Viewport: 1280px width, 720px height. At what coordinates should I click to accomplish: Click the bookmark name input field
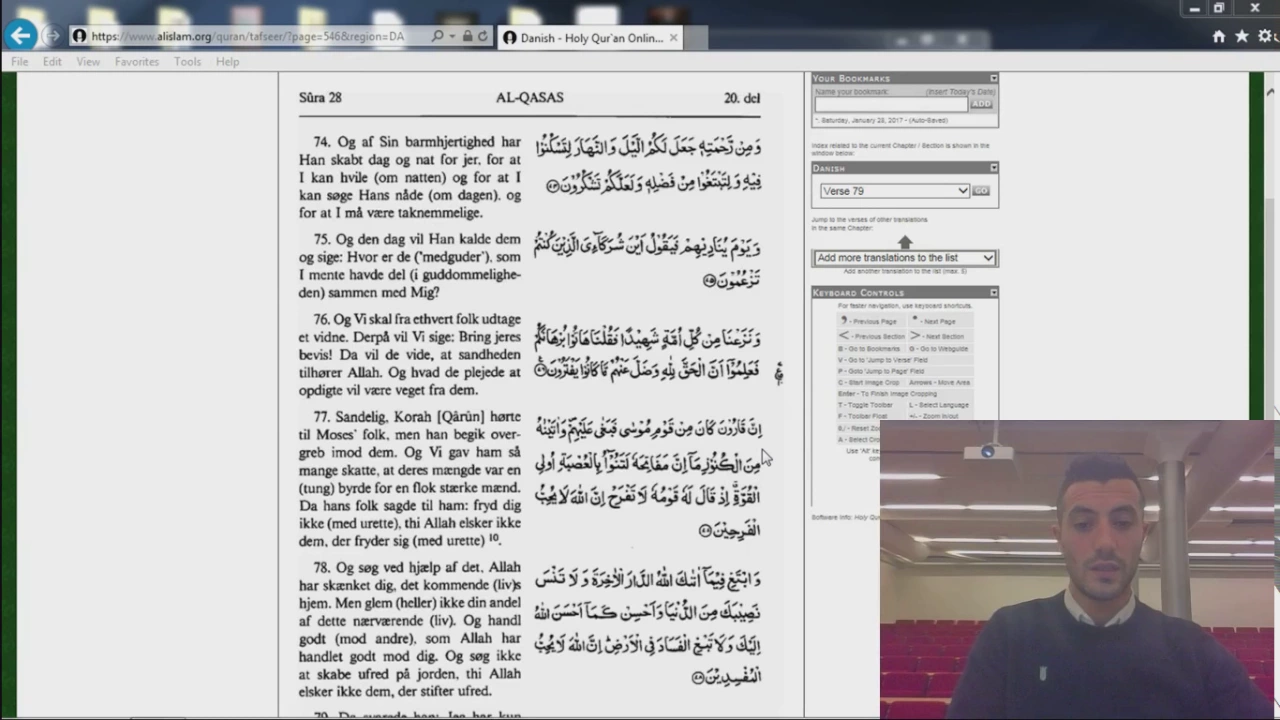(891, 104)
